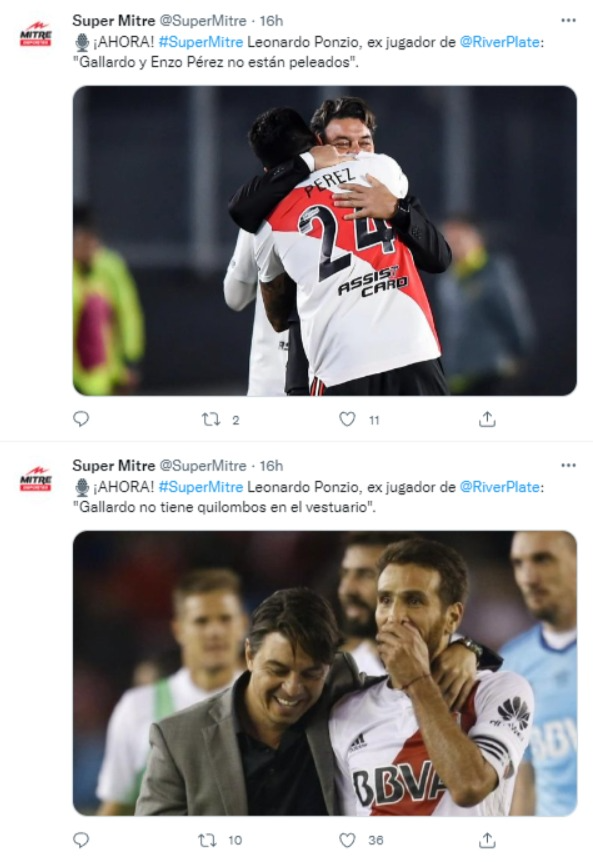Screen dimensions: 593x862
Task: Reply to the Enzo Pérez tweet
Action: pos(81,419)
